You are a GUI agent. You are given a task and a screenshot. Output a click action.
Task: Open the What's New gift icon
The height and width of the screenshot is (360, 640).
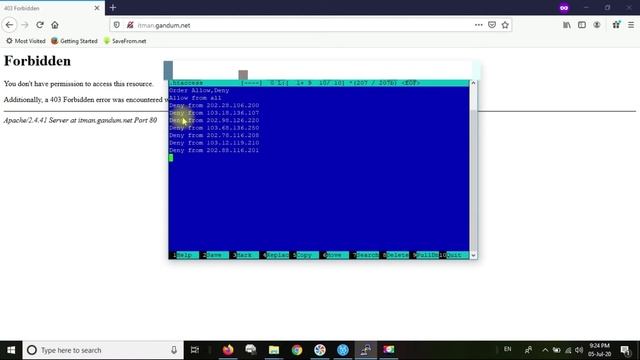pyautogui.click(x=616, y=25)
